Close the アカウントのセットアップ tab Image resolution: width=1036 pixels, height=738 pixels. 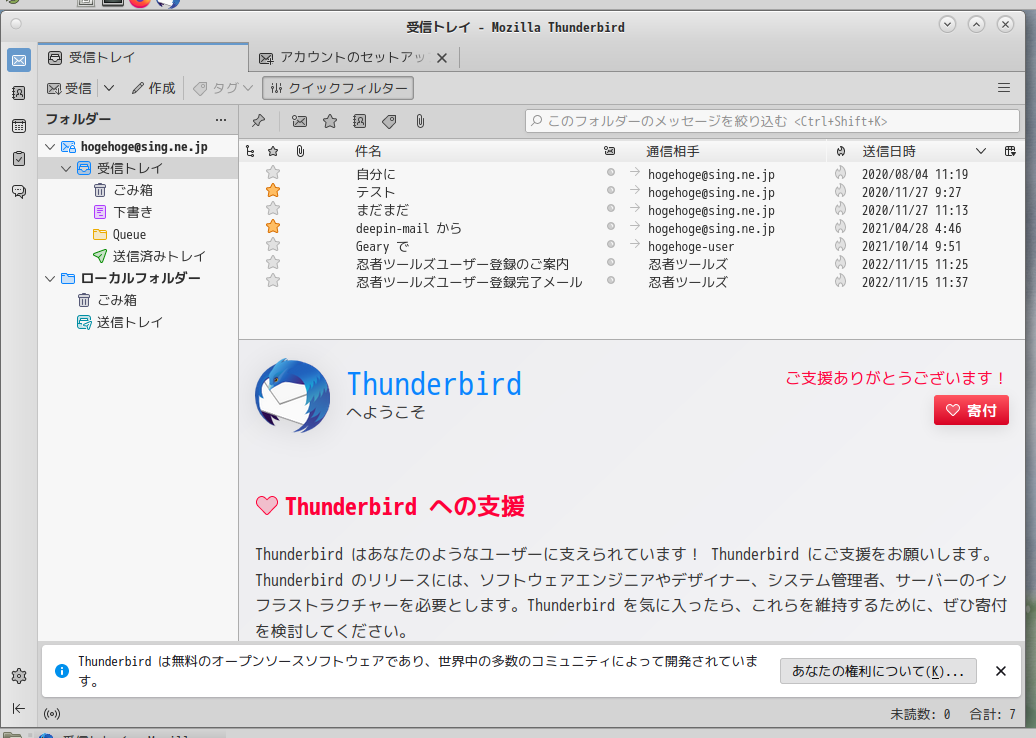click(x=442, y=58)
